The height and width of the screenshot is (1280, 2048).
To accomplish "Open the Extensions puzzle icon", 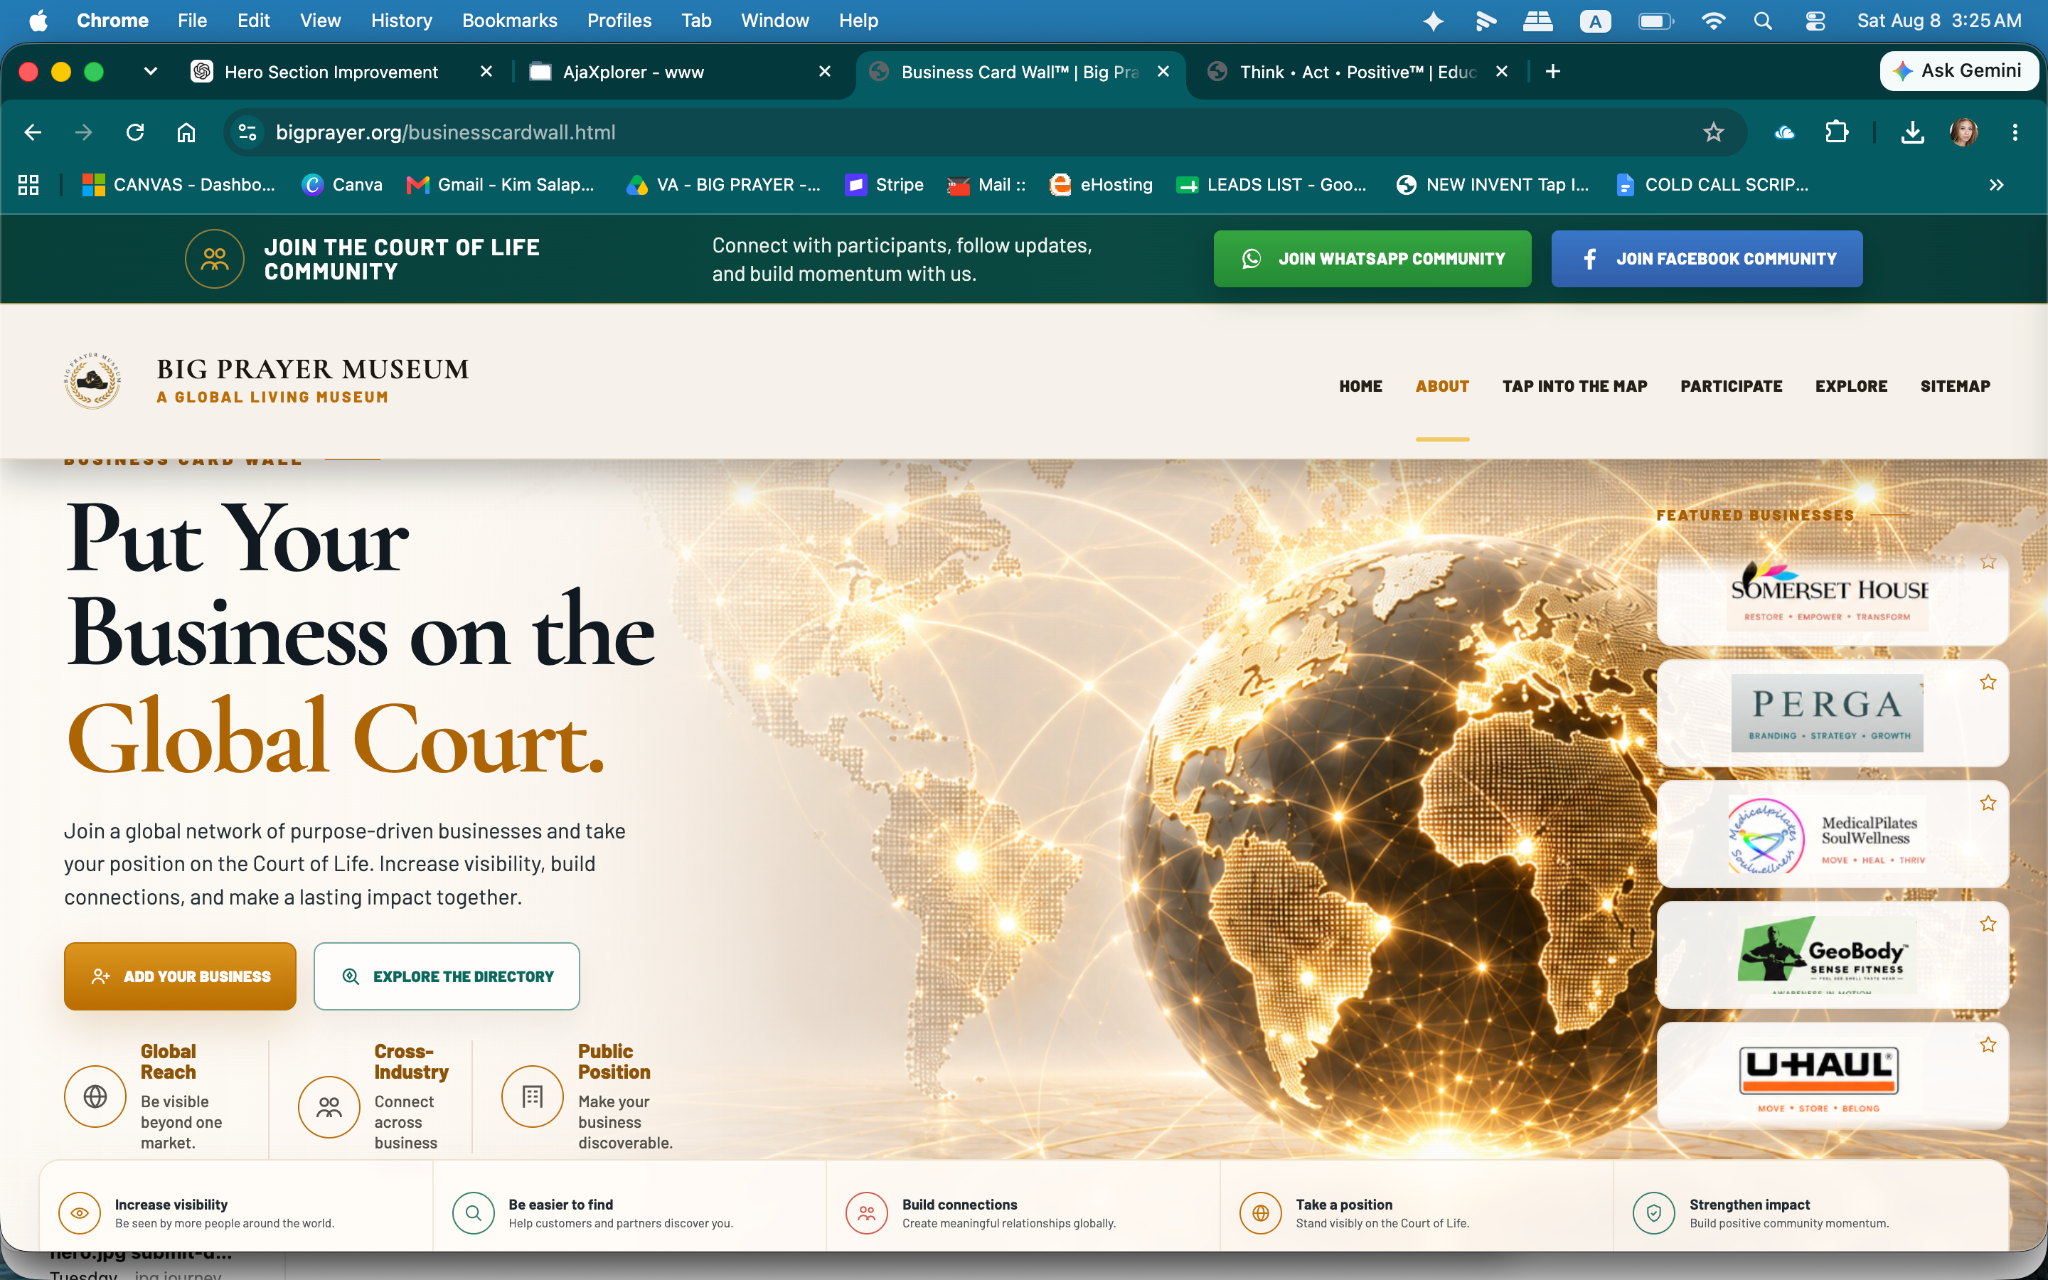I will click(1837, 132).
